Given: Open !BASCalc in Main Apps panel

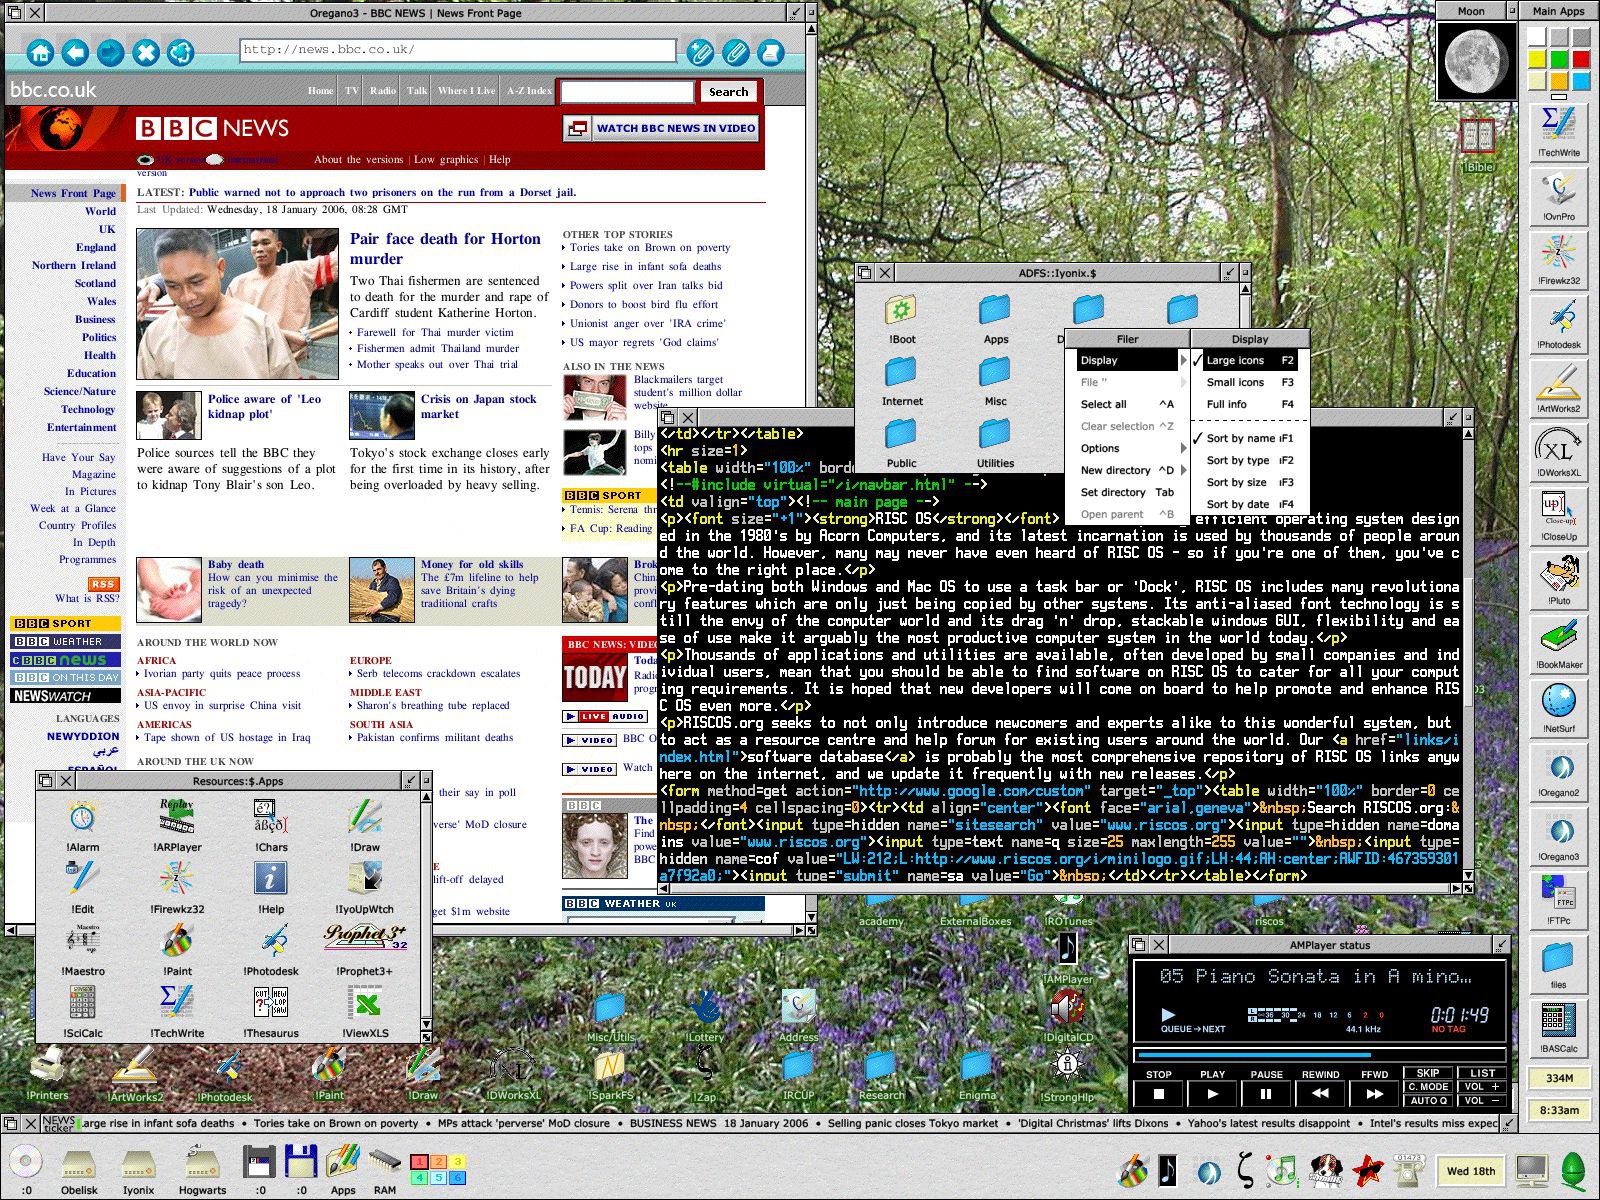Looking at the screenshot, I should tap(1559, 1028).
